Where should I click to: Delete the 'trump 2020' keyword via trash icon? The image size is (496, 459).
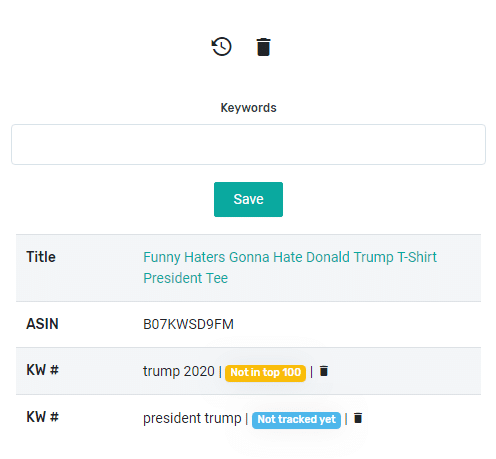pyautogui.click(x=324, y=371)
